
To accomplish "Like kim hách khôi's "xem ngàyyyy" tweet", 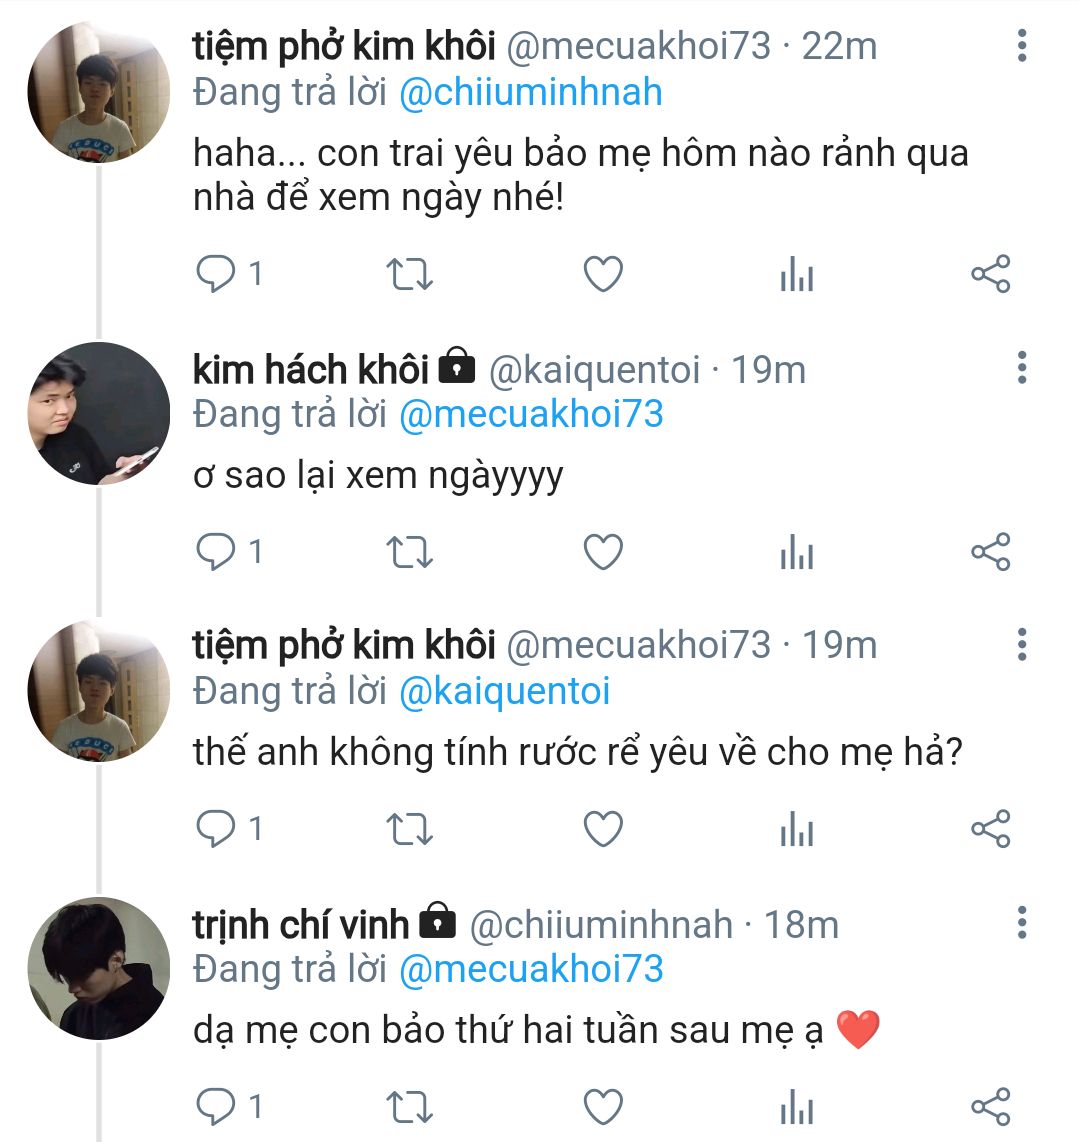I will pyautogui.click(x=603, y=552).
